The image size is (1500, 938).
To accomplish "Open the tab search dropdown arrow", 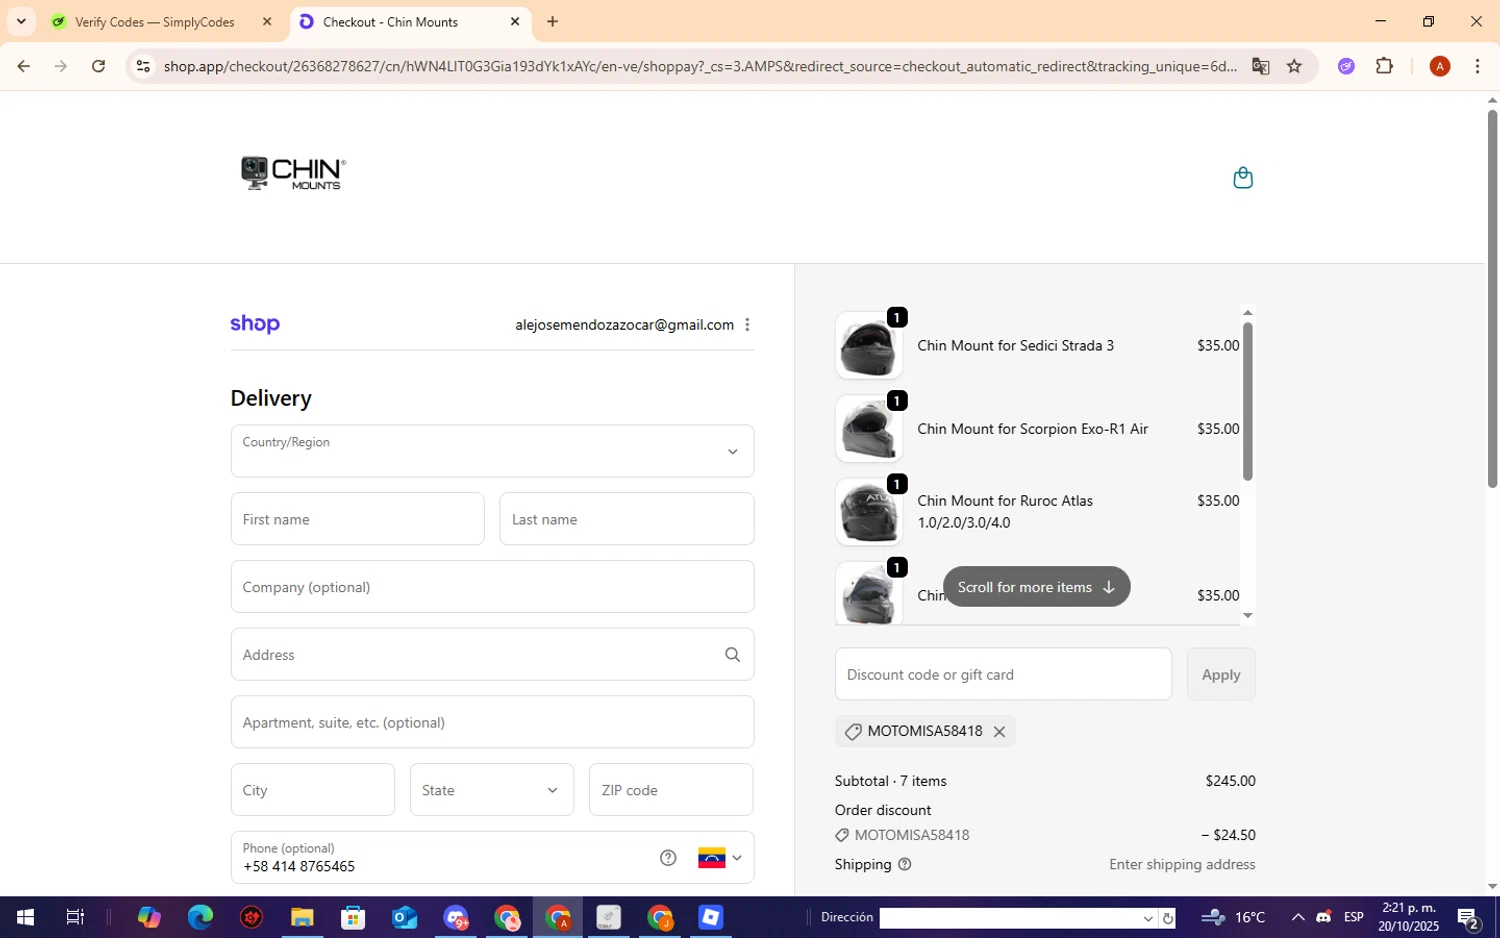I will (x=21, y=21).
